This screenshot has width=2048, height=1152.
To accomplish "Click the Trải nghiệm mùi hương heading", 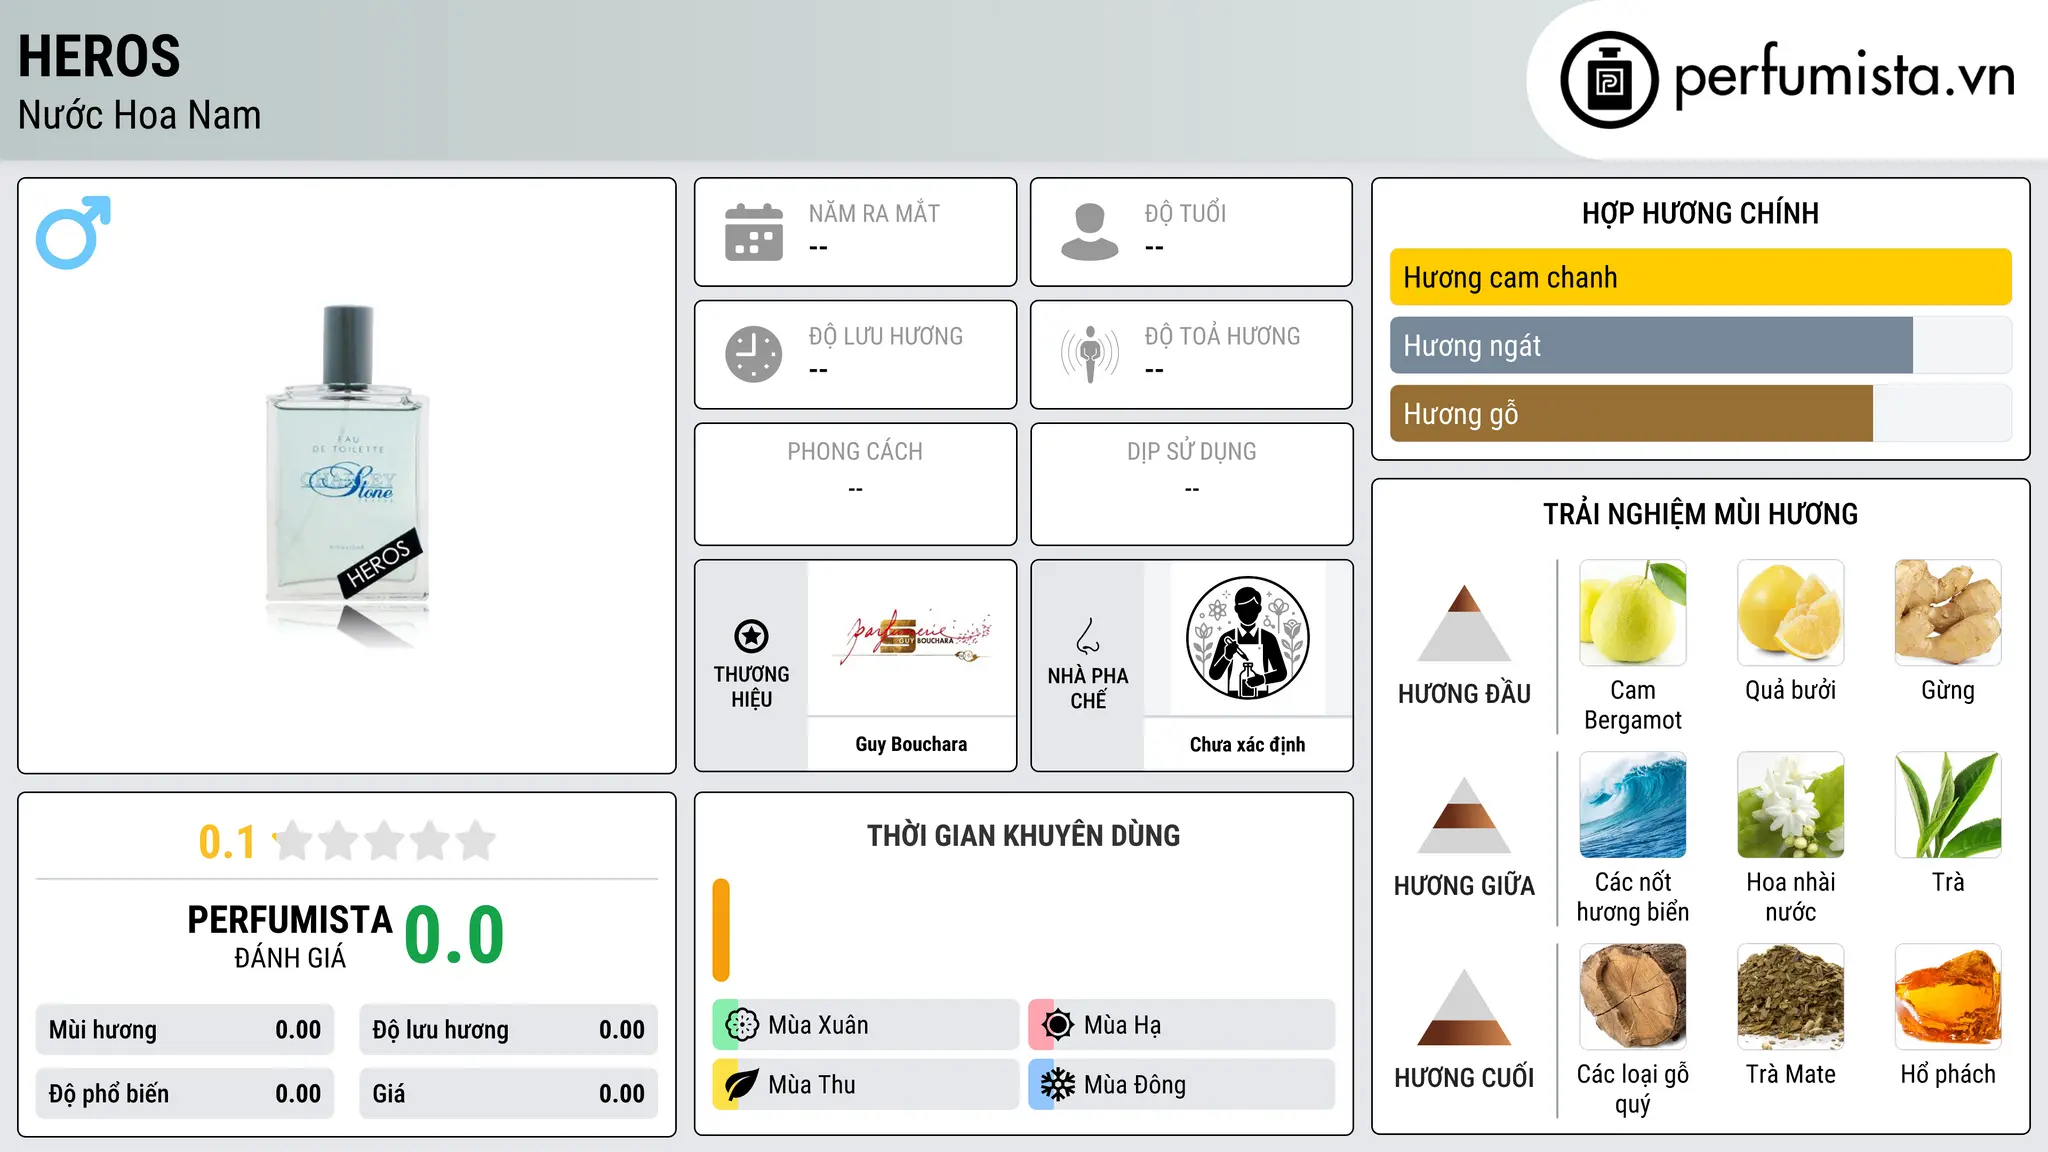I will pyautogui.click(x=1700, y=514).
